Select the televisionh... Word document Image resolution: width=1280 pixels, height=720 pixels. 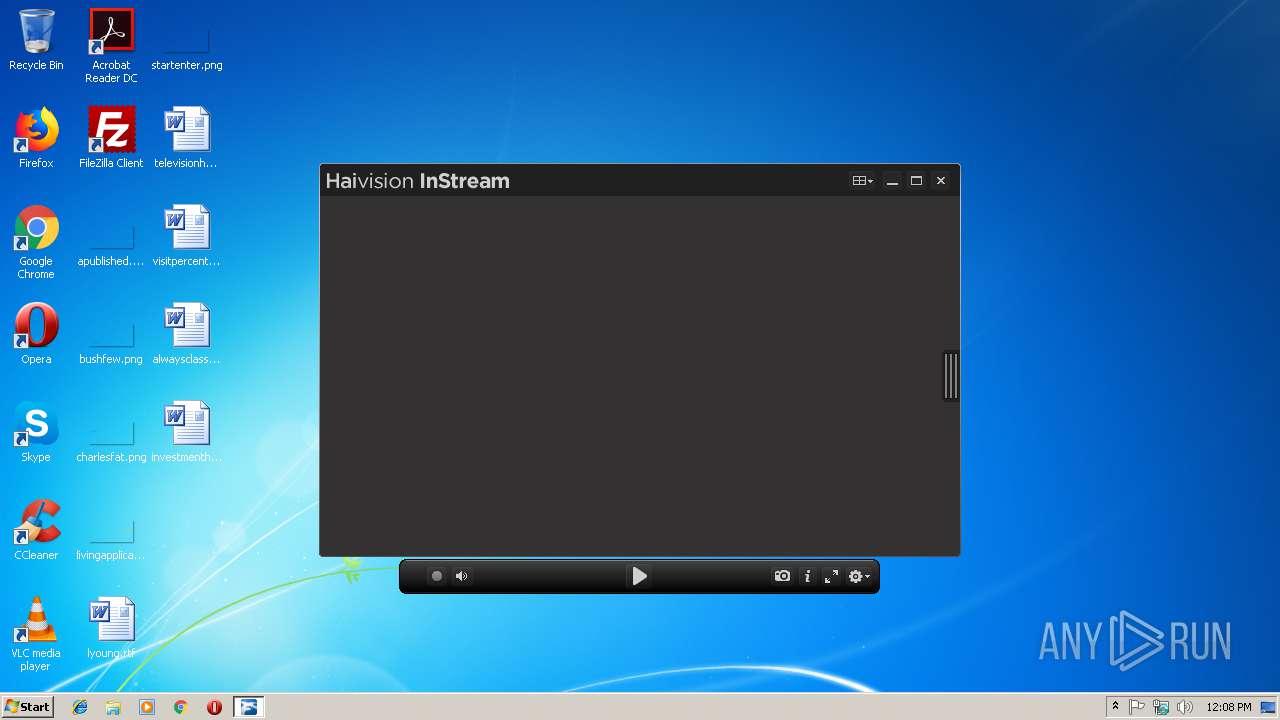pos(186,138)
